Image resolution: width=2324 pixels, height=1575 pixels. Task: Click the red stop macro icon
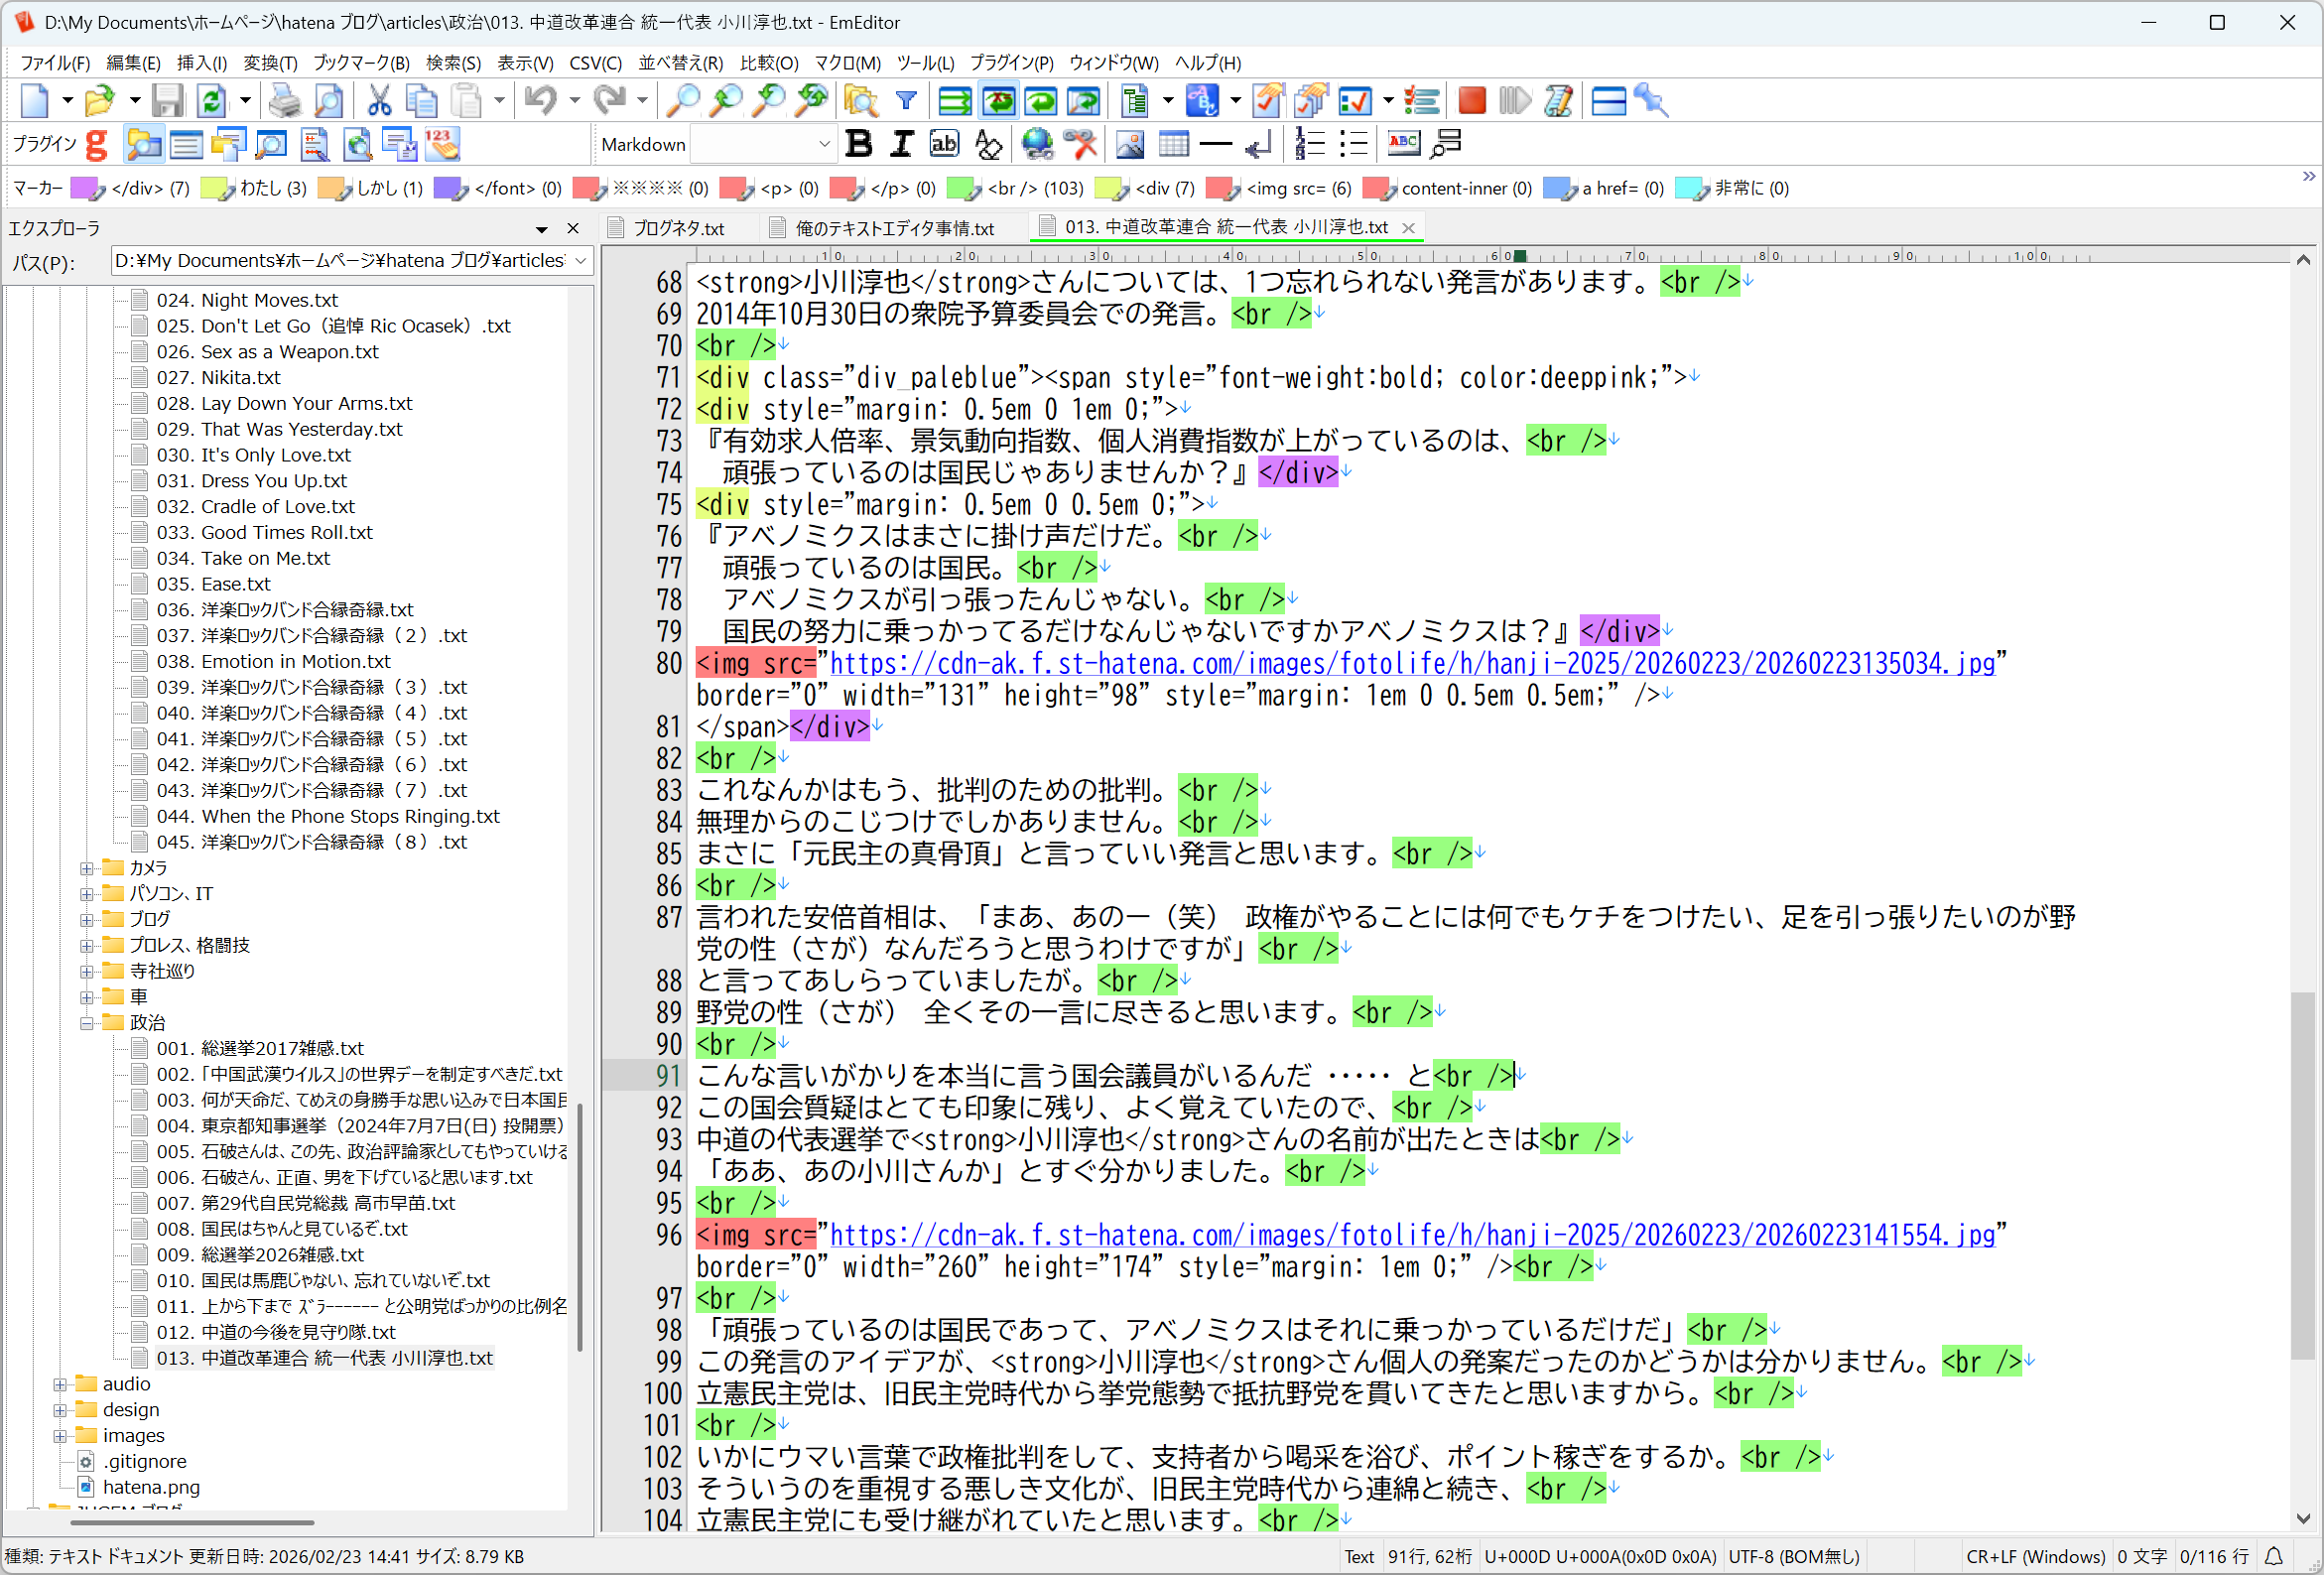pos(1471,101)
